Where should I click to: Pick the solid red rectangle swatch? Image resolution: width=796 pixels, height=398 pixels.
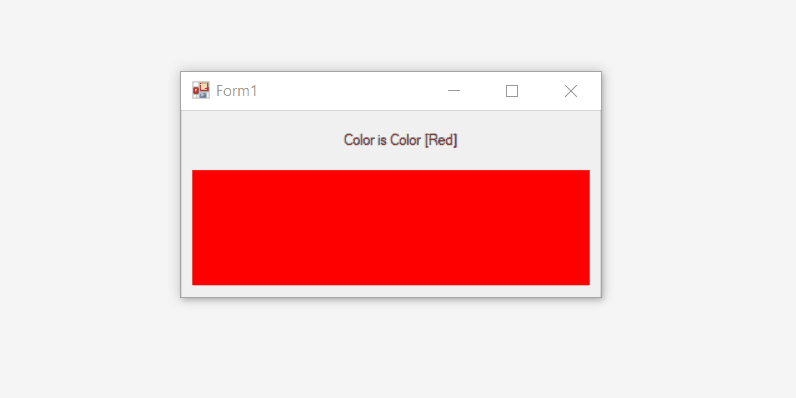391,227
